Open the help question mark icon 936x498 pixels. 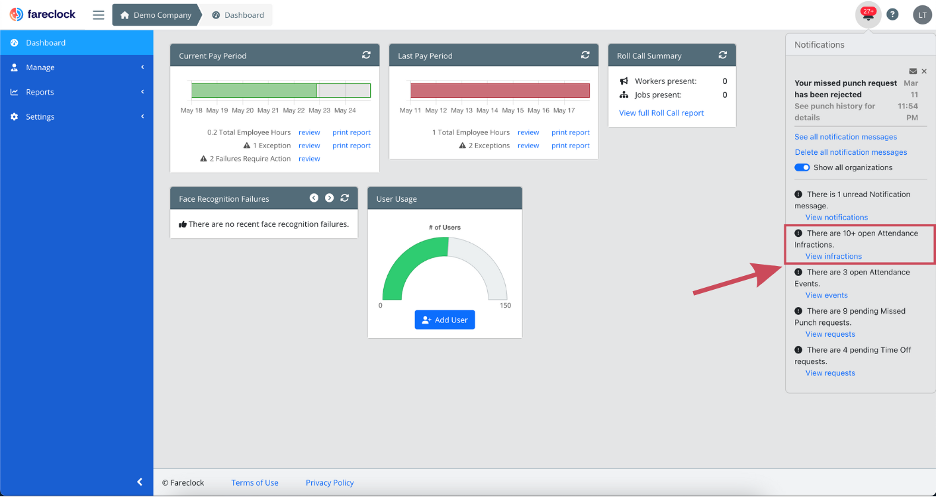892,15
